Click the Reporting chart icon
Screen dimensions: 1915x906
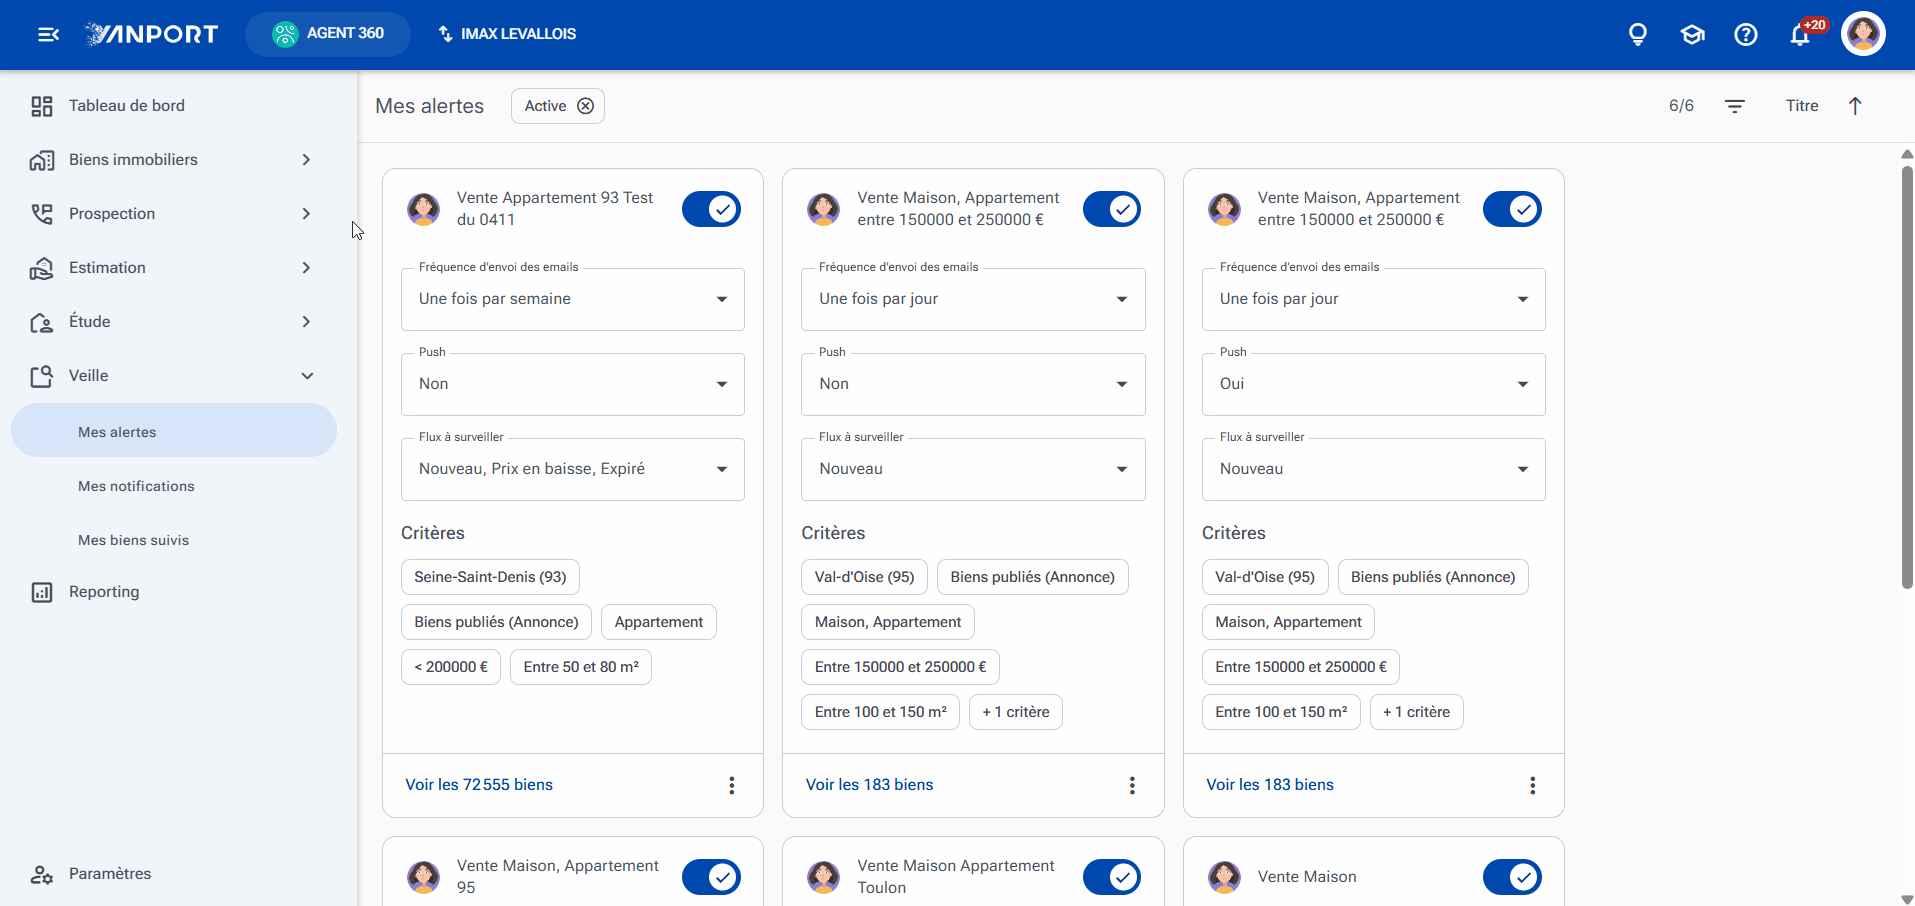pyautogui.click(x=42, y=592)
